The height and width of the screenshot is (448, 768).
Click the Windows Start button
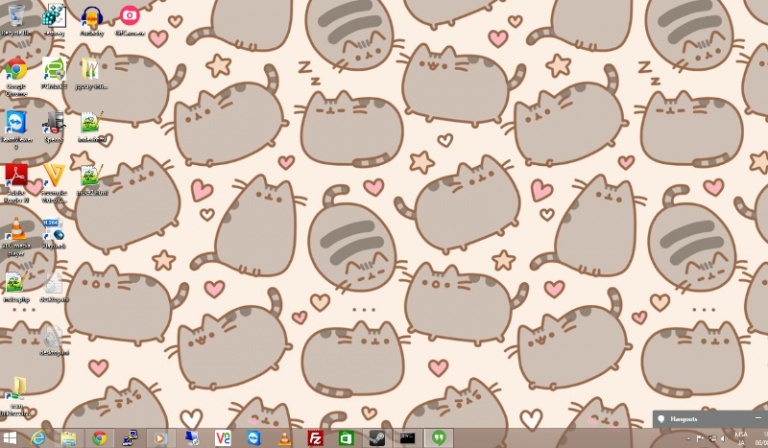point(11,438)
